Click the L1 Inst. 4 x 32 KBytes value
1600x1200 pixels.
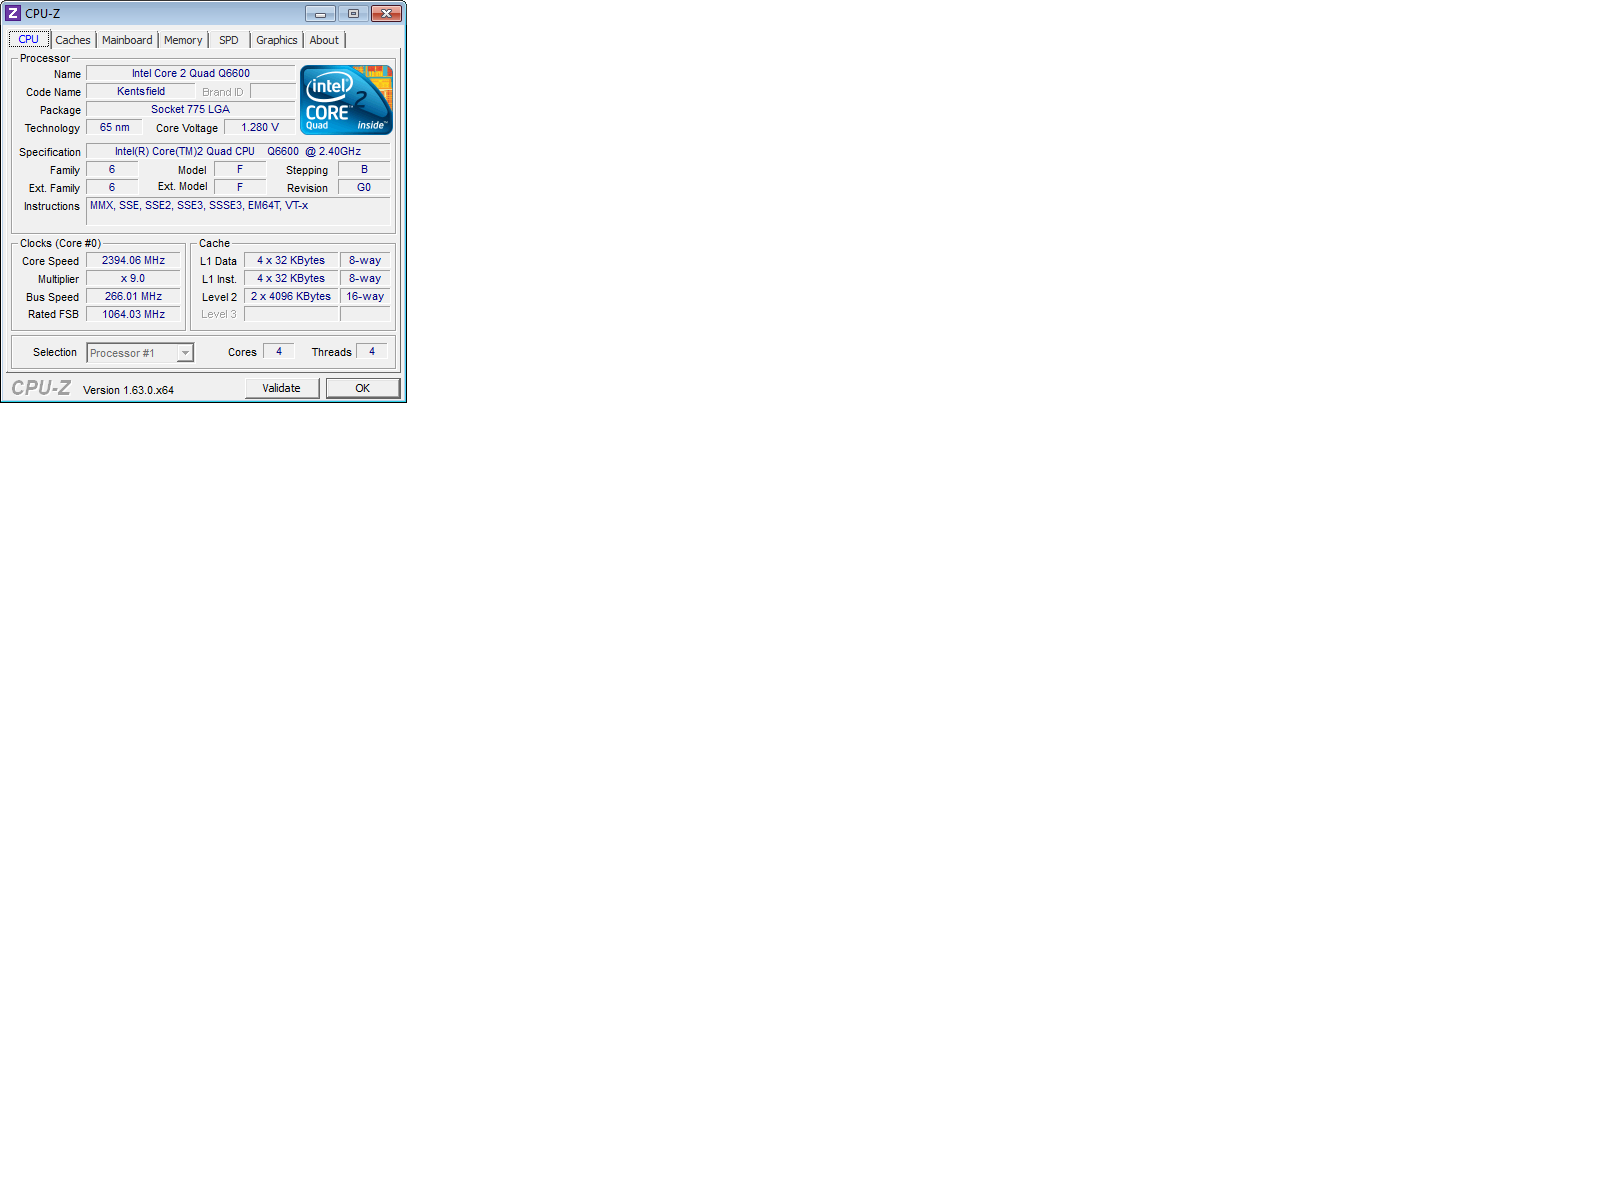point(291,278)
